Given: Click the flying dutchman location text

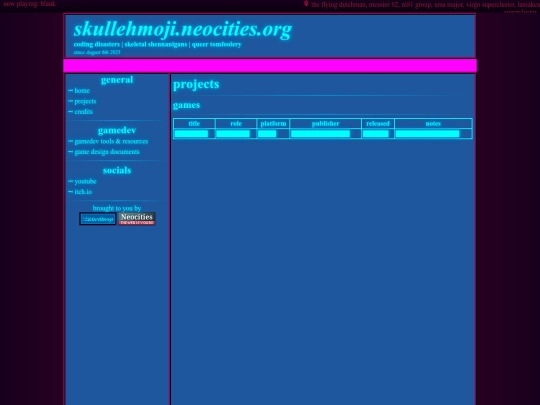Looking at the screenshot, I should click(425, 5).
